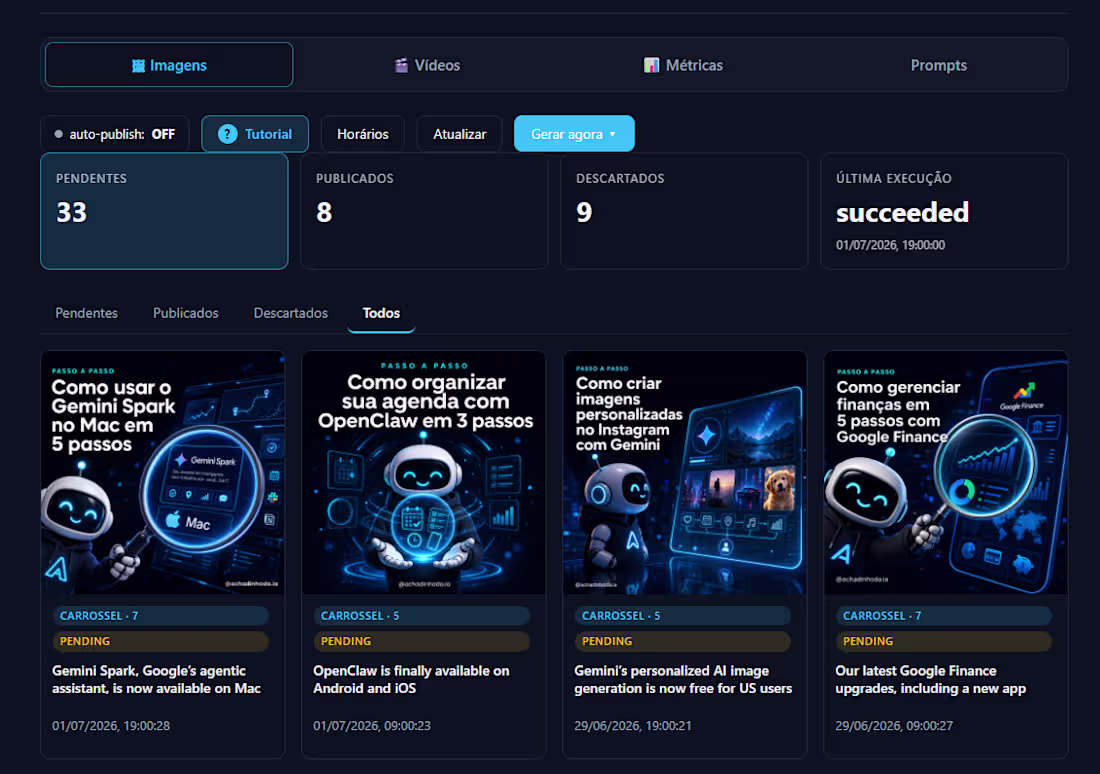Image resolution: width=1100 pixels, height=774 pixels.
Task: Open the Instagram com Gemini thumbnail
Action: tap(685, 472)
